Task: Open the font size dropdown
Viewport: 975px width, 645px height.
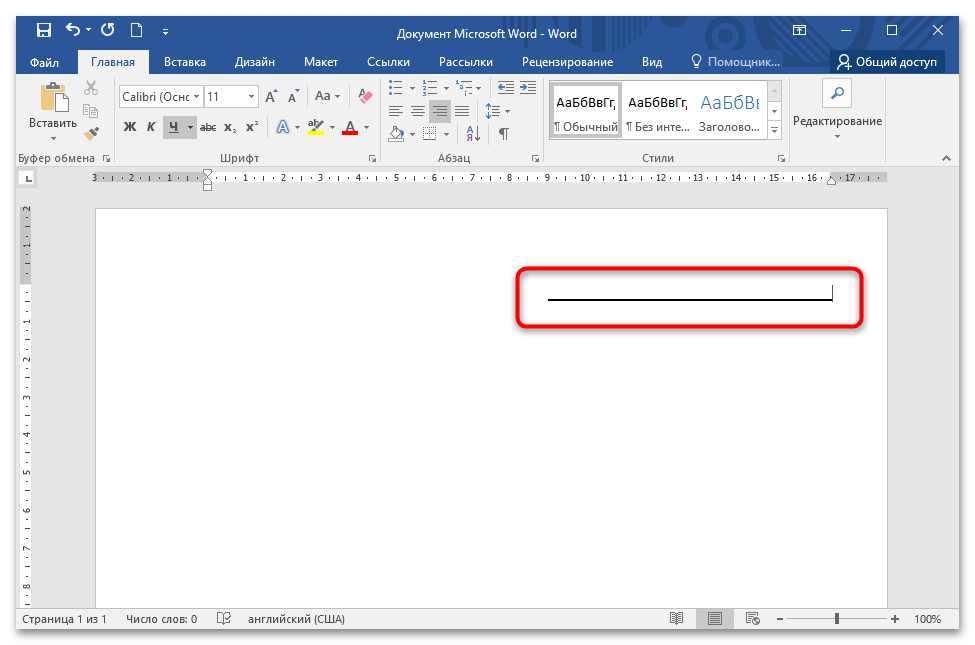Action: pyautogui.click(x=251, y=97)
